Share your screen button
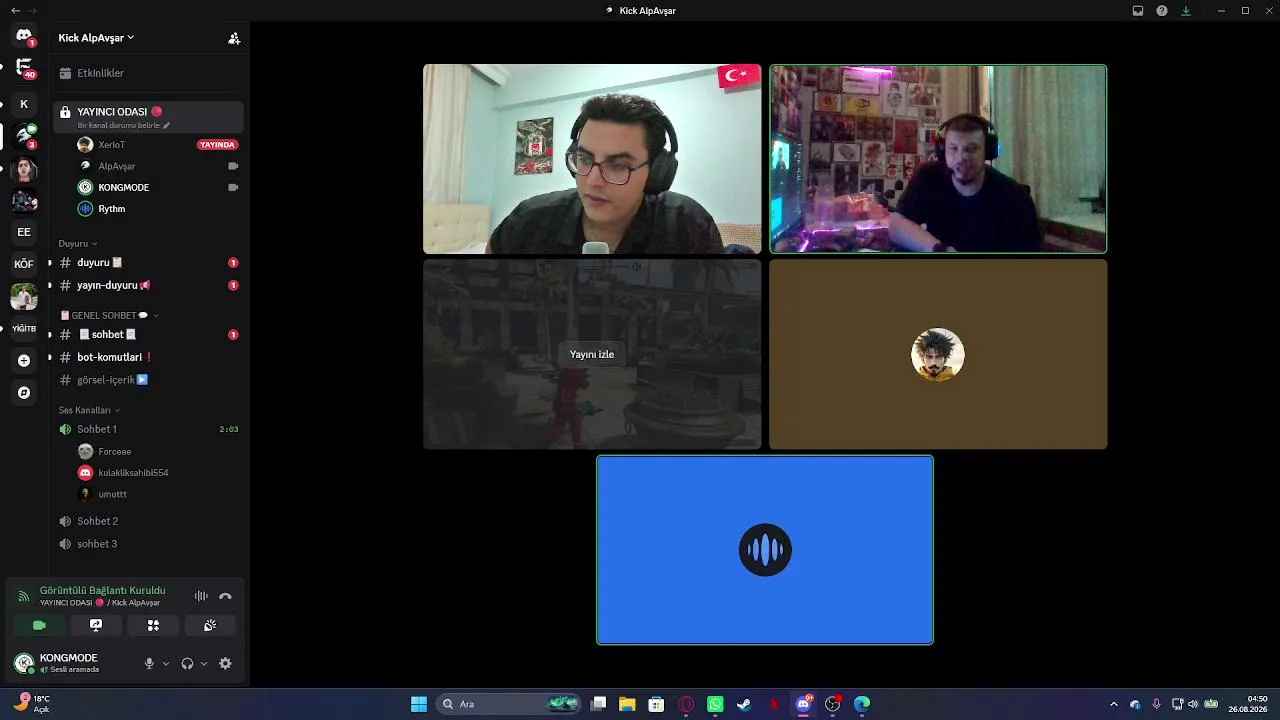The image size is (1280, 720). (96, 625)
